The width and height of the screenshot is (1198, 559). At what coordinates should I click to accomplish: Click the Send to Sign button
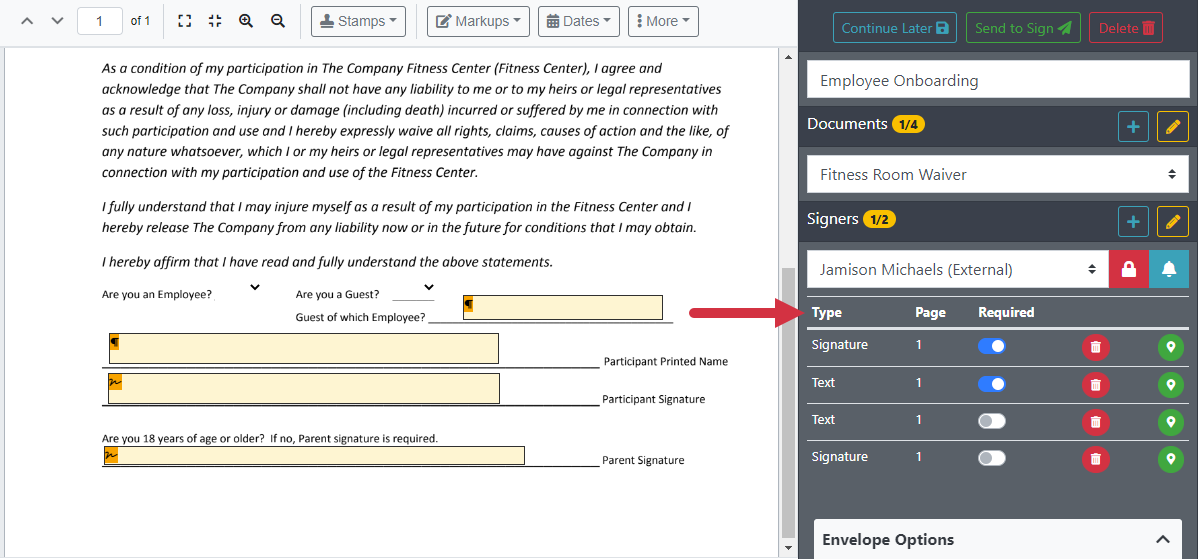(x=1022, y=28)
